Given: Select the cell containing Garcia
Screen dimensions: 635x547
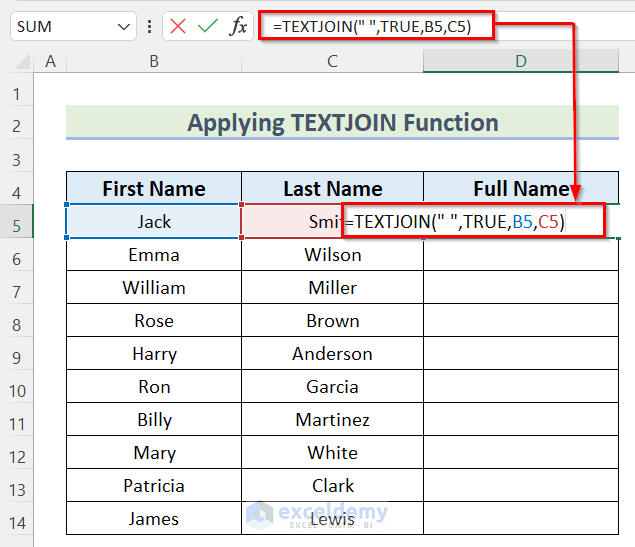Looking at the screenshot, I should (x=332, y=387).
